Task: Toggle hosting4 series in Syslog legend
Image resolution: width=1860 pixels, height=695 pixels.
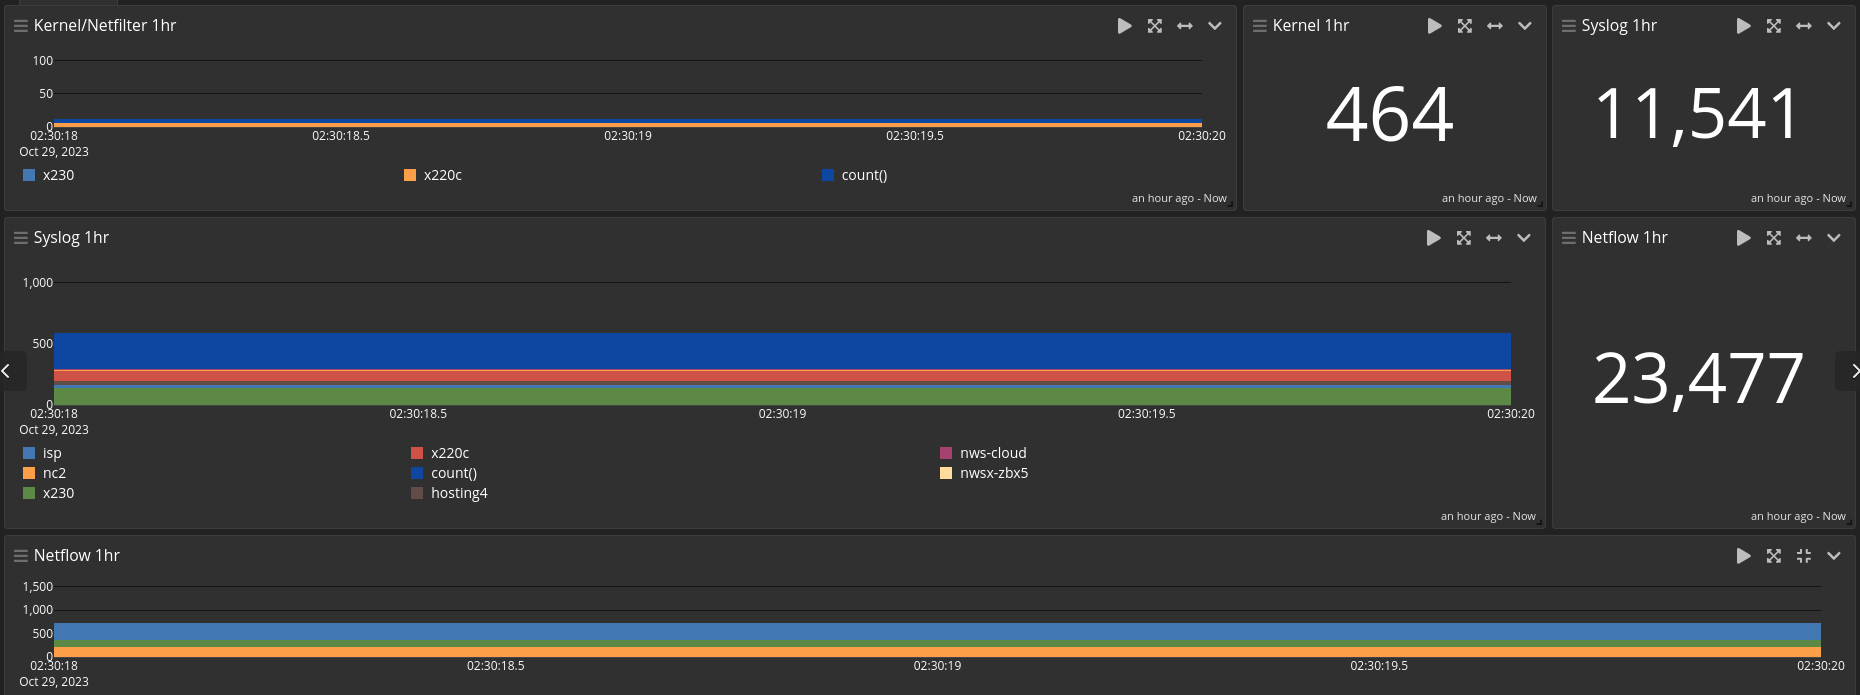Action: 449,493
